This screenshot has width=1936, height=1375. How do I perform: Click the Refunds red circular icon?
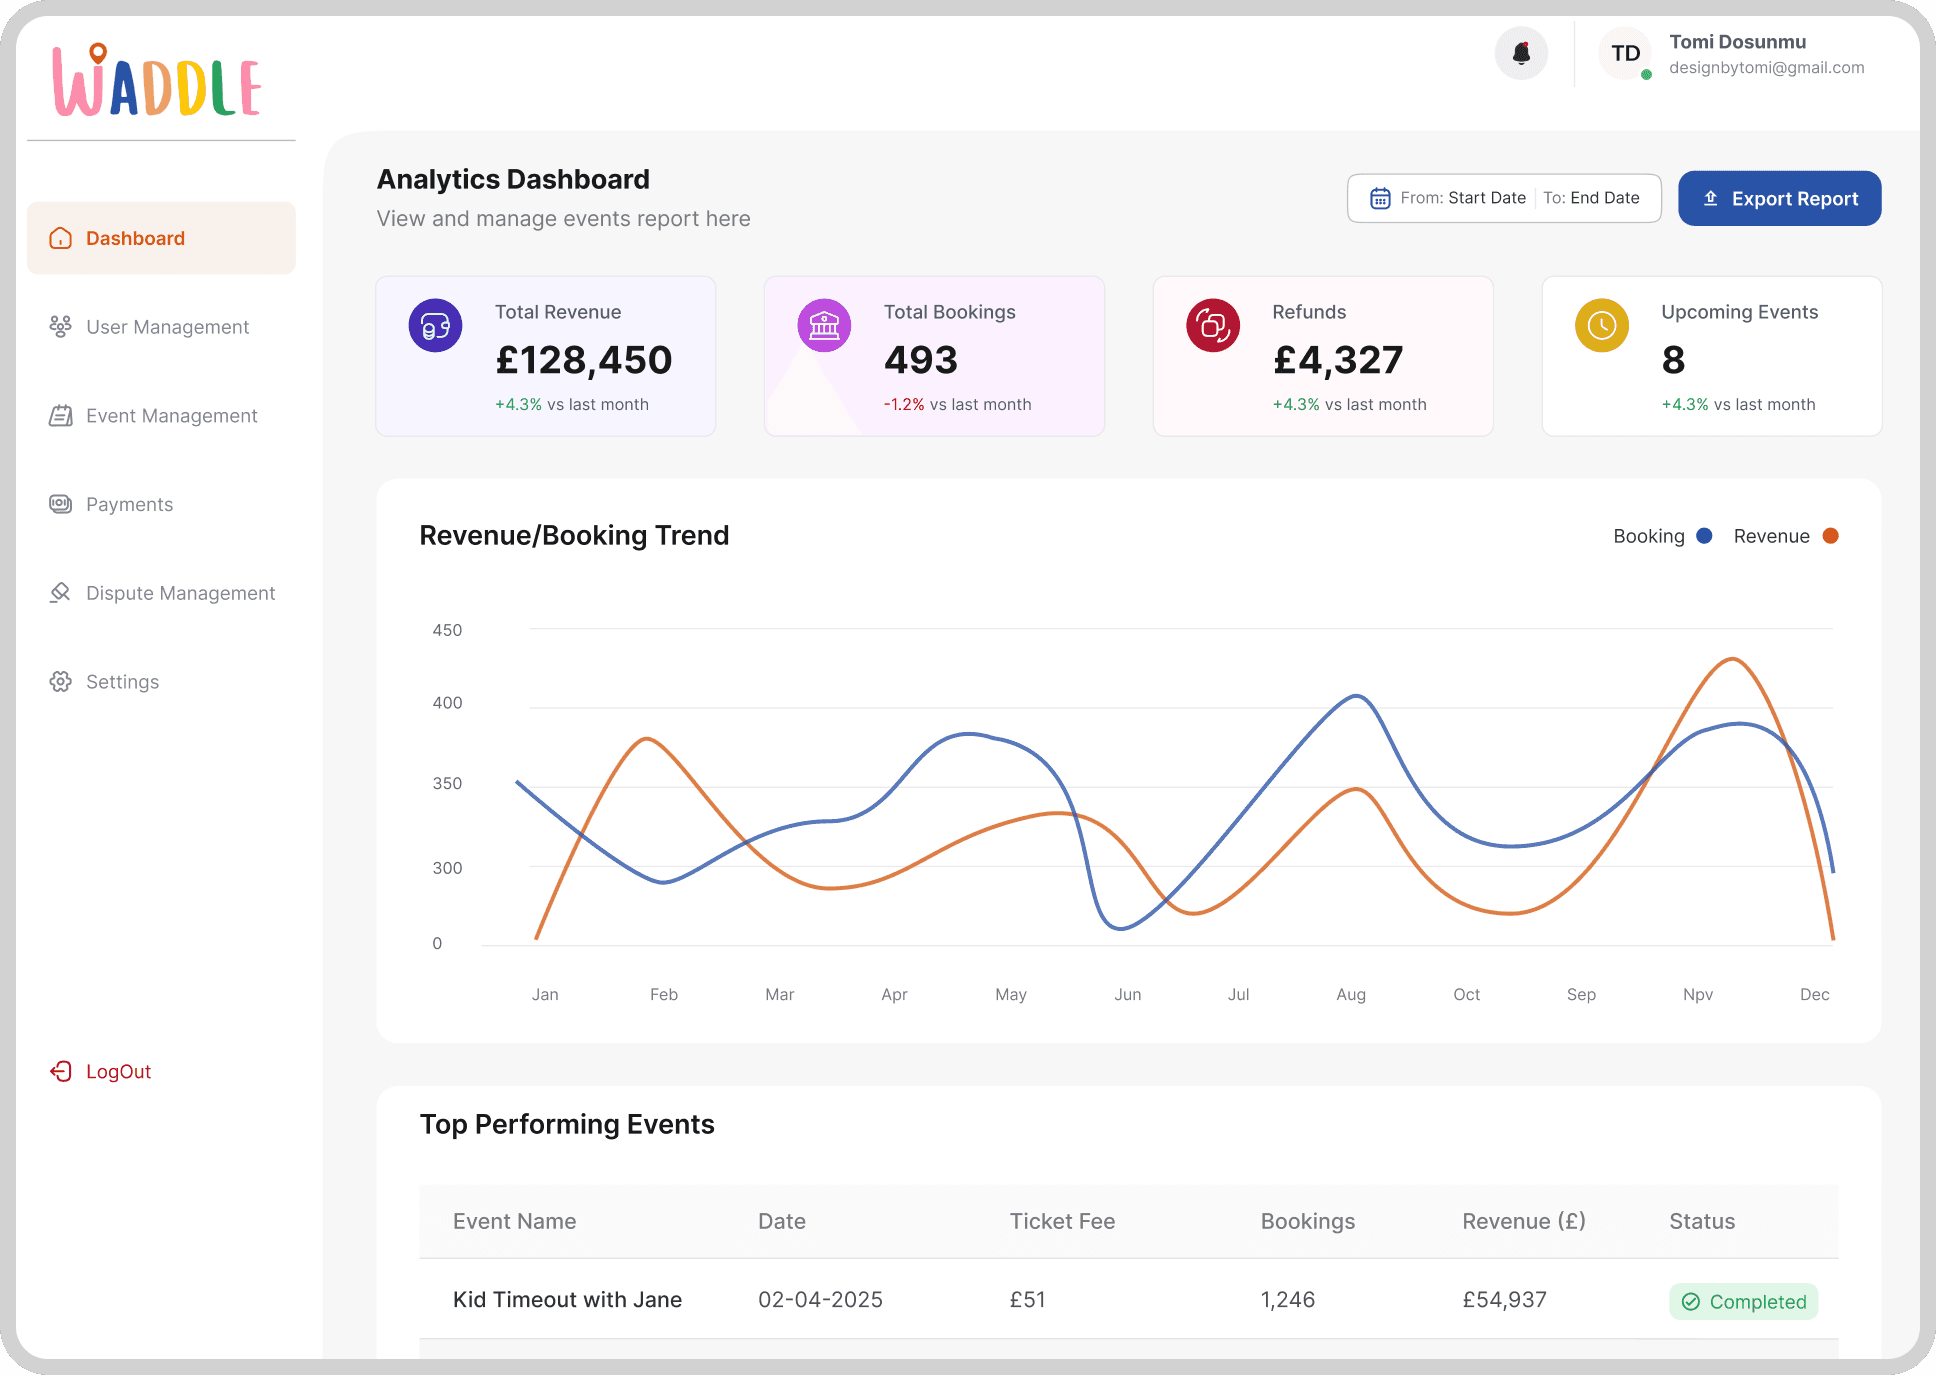point(1213,325)
